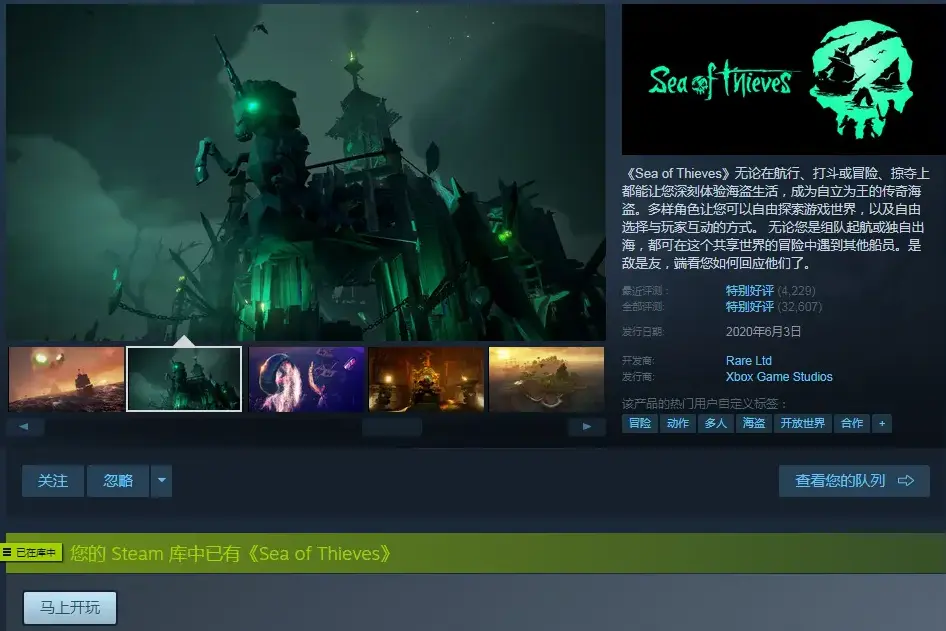Open the dropdown arrow next to 忽略
The width and height of the screenshot is (946, 631).
pyautogui.click(x=162, y=481)
